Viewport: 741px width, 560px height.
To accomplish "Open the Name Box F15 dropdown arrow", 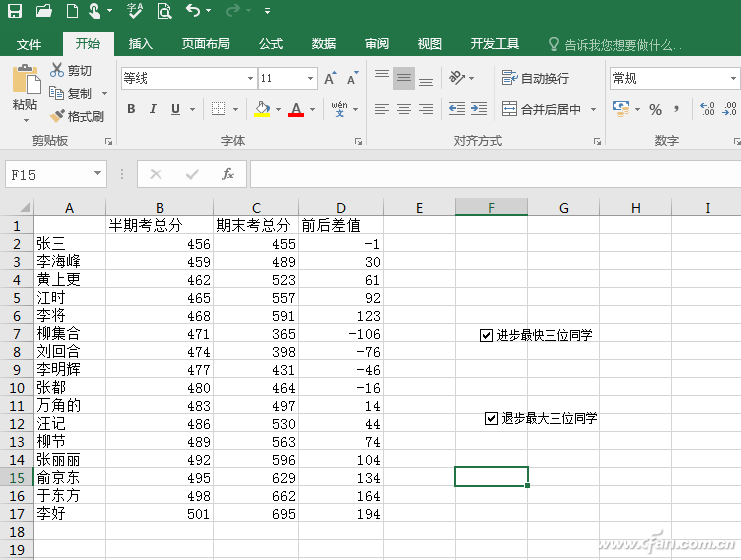I will point(97,173).
